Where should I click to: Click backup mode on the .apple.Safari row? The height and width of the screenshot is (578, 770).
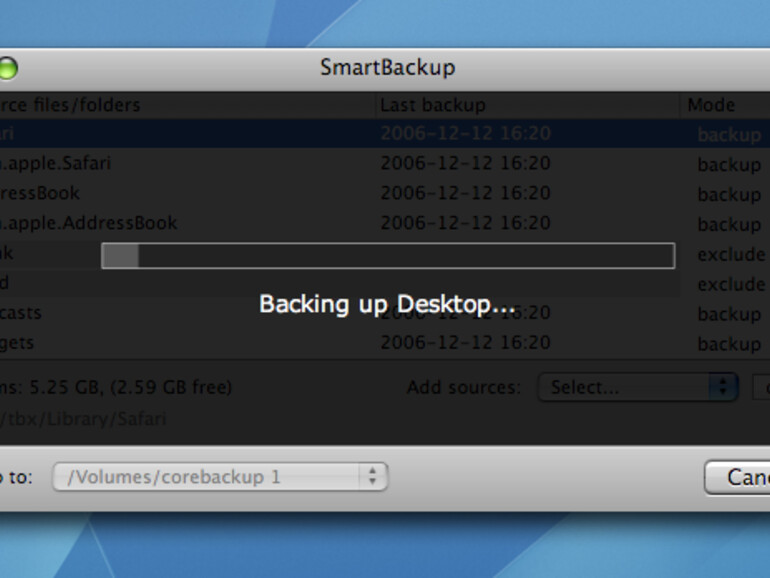click(729, 165)
